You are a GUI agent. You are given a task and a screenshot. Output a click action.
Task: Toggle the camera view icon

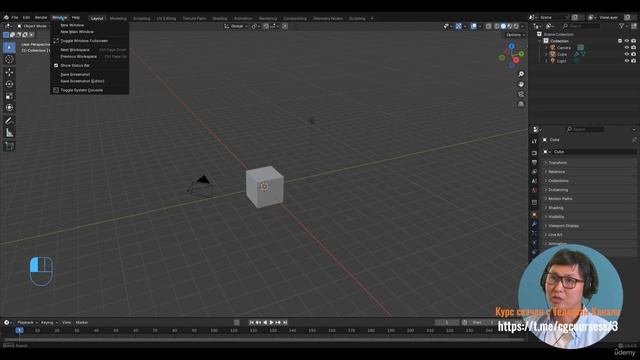(521, 94)
